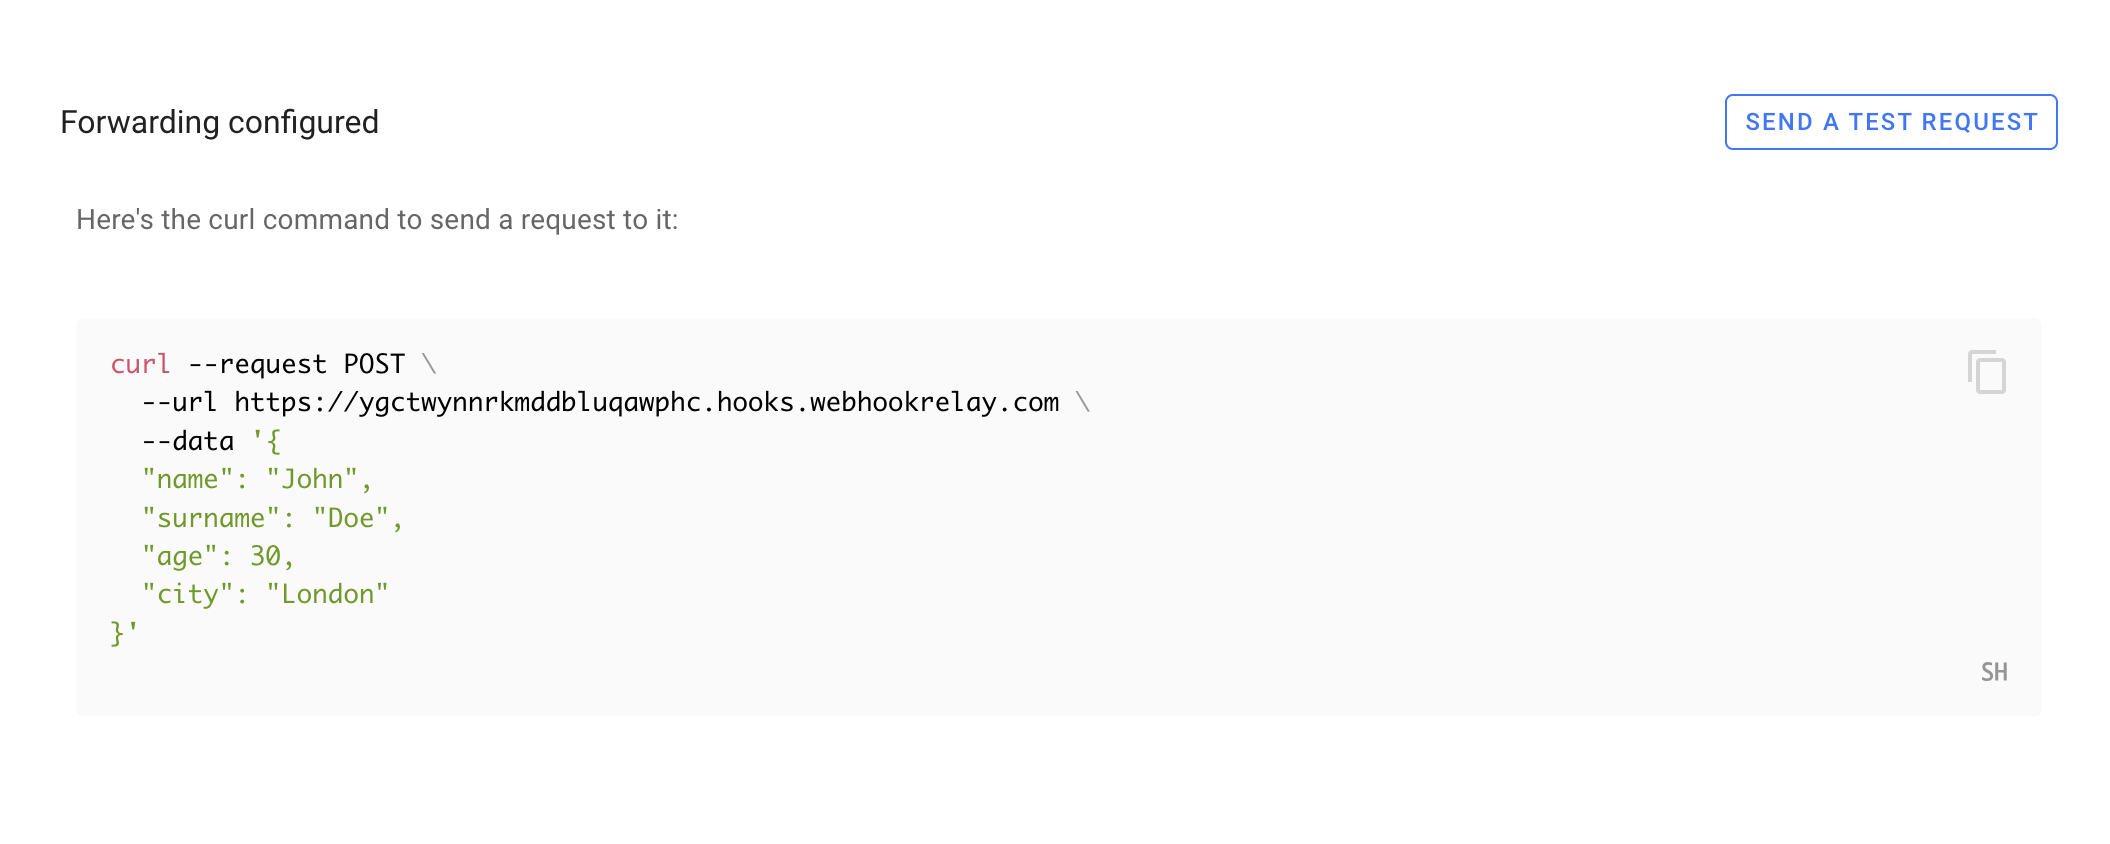
Task: Click the Forwarding configured heading
Action: [219, 122]
